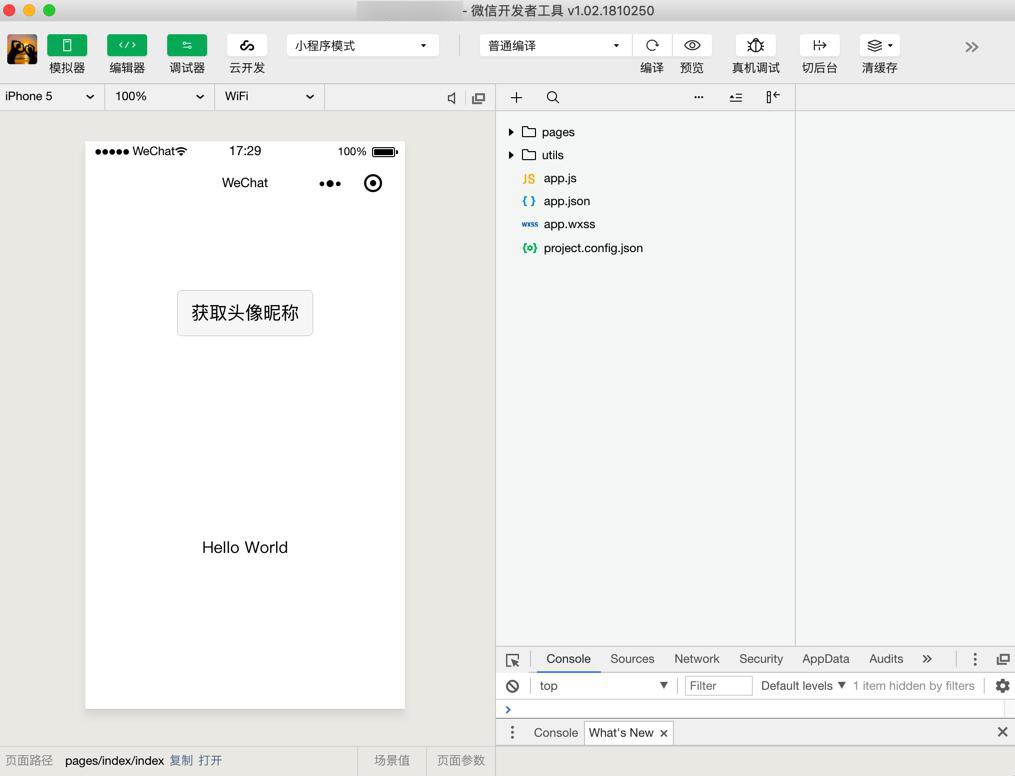The image size is (1015, 776).
Task: Close the What's New tab
Action: point(664,733)
